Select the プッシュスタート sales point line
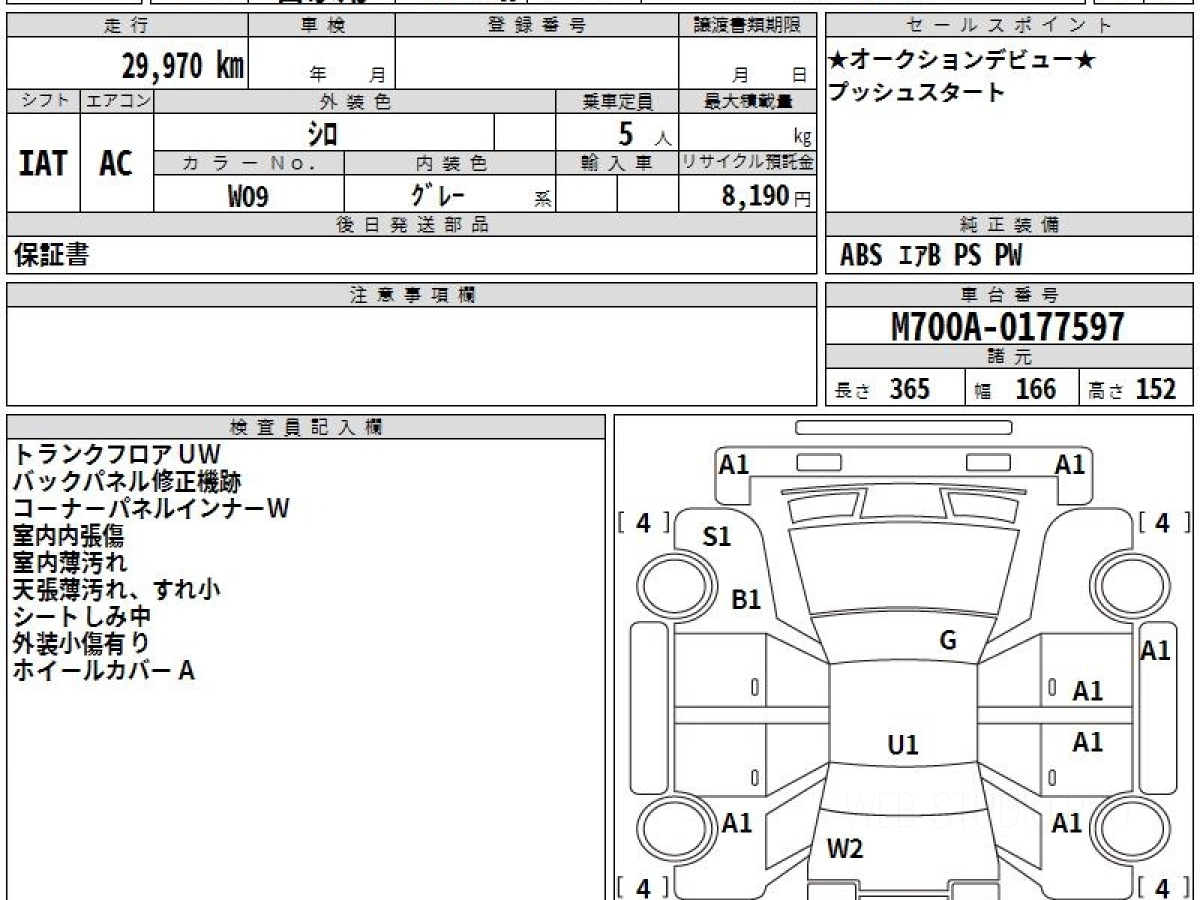 click(x=916, y=93)
